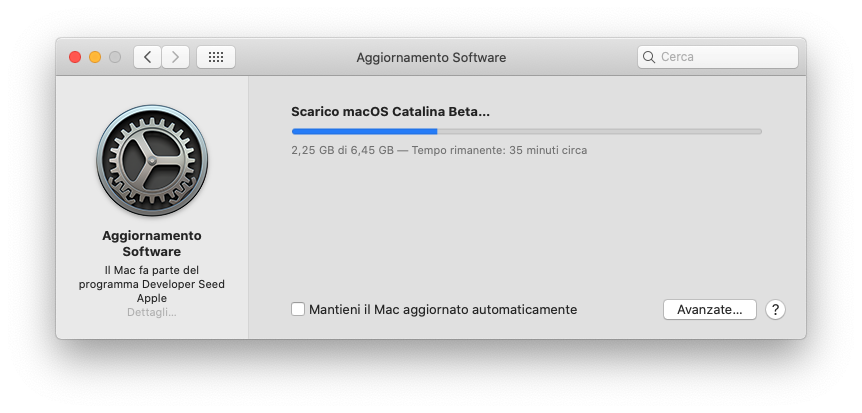Go forward with the right chevron button

(175, 57)
